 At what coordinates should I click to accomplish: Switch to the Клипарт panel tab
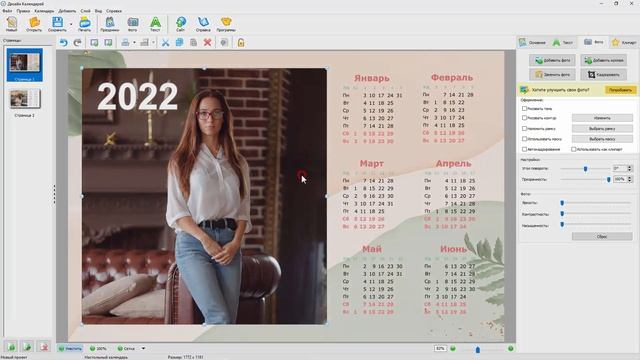coord(624,42)
